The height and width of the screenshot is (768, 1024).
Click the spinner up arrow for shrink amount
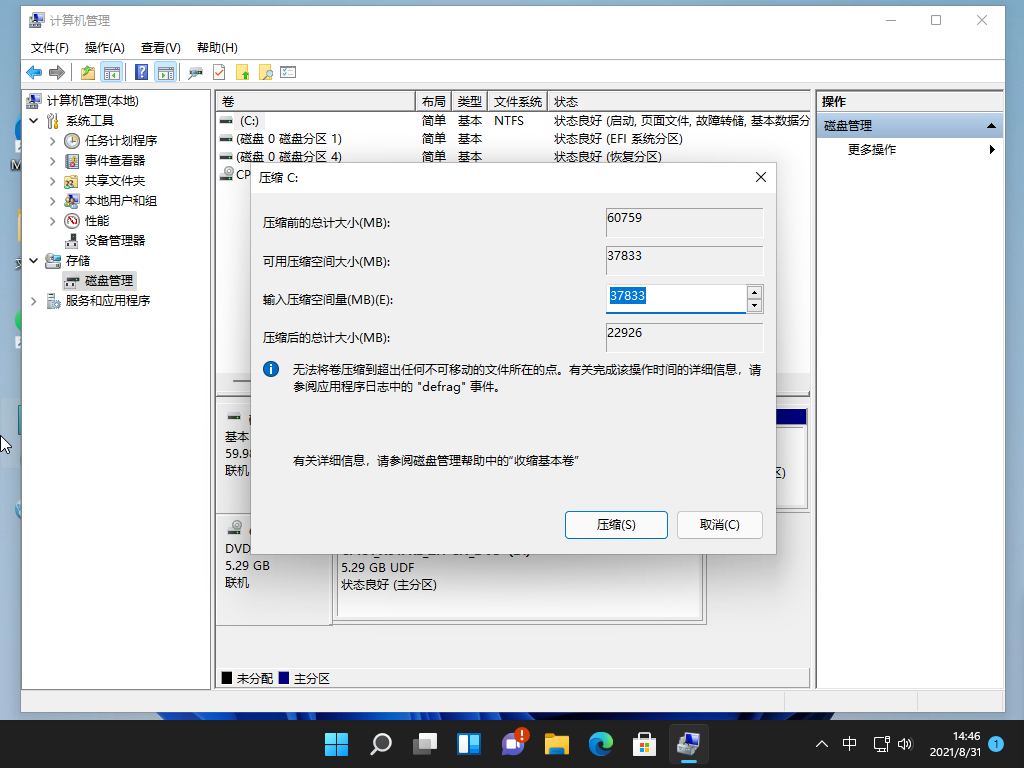tap(755, 292)
